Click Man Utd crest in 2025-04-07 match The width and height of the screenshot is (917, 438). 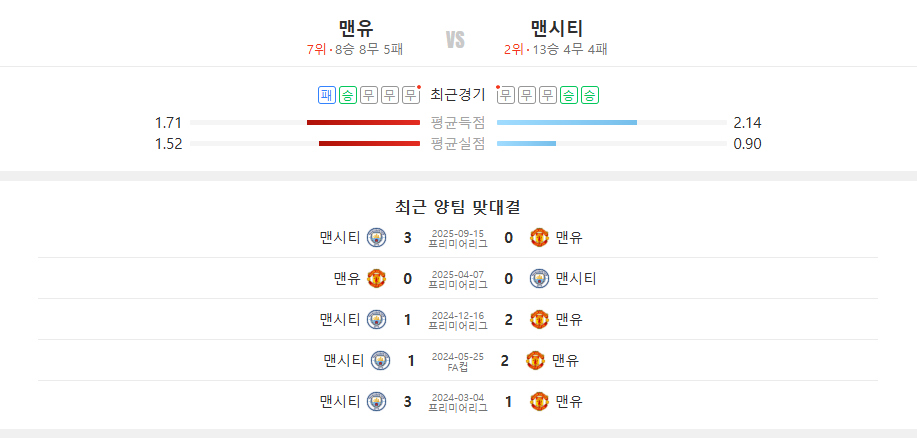377,278
